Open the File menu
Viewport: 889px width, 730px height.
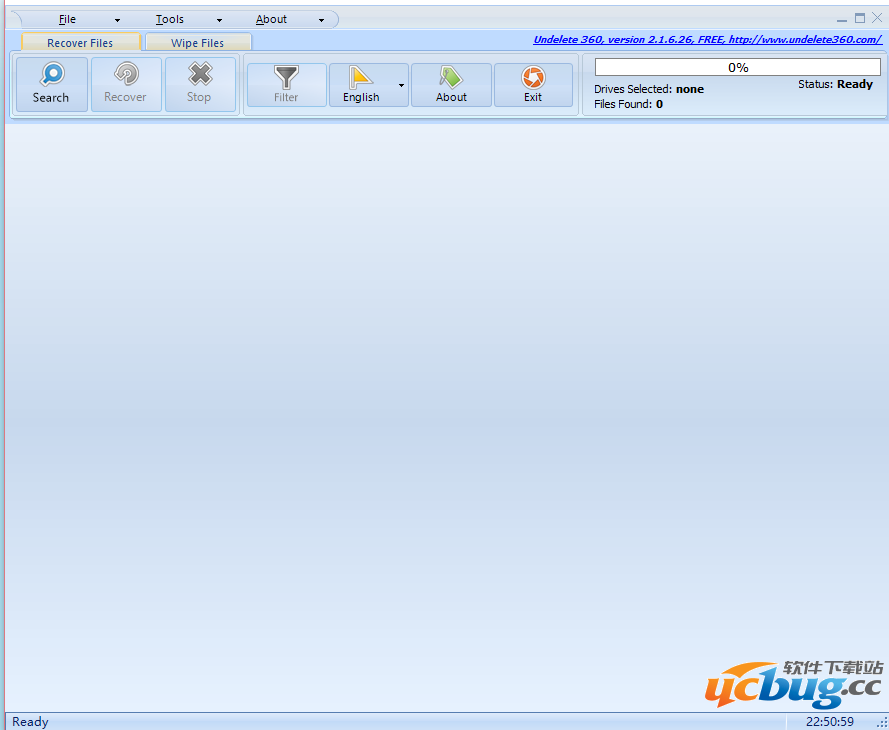point(67,19)
